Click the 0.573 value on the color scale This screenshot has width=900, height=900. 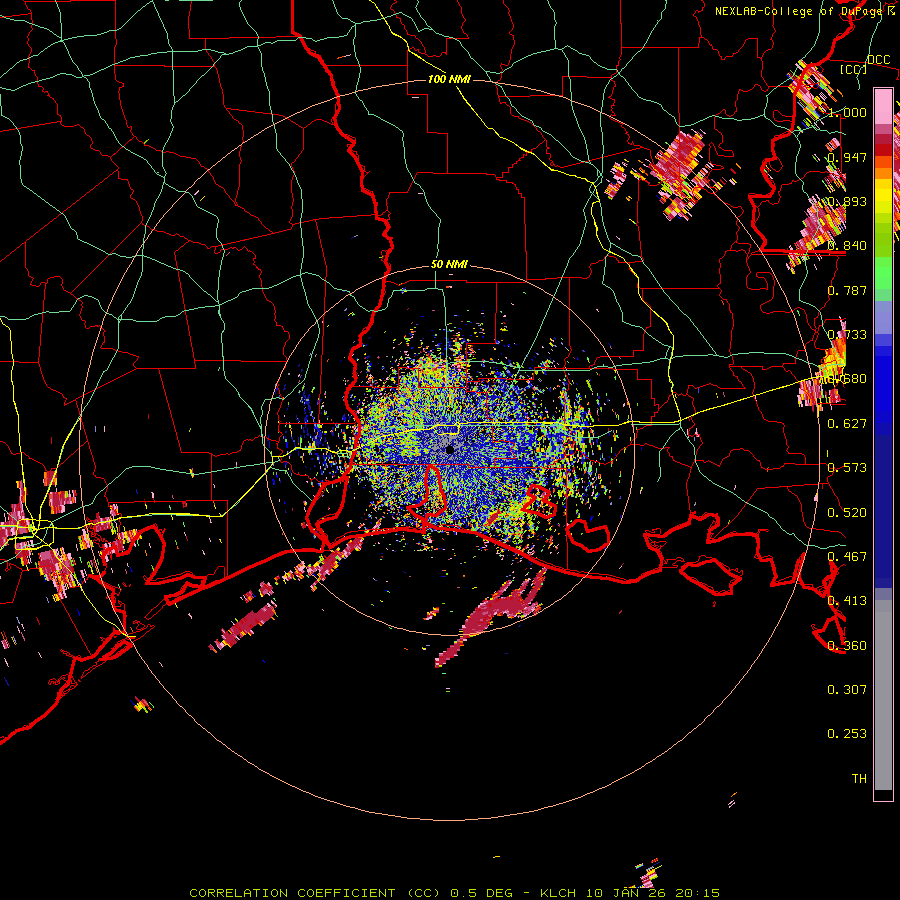847,468
